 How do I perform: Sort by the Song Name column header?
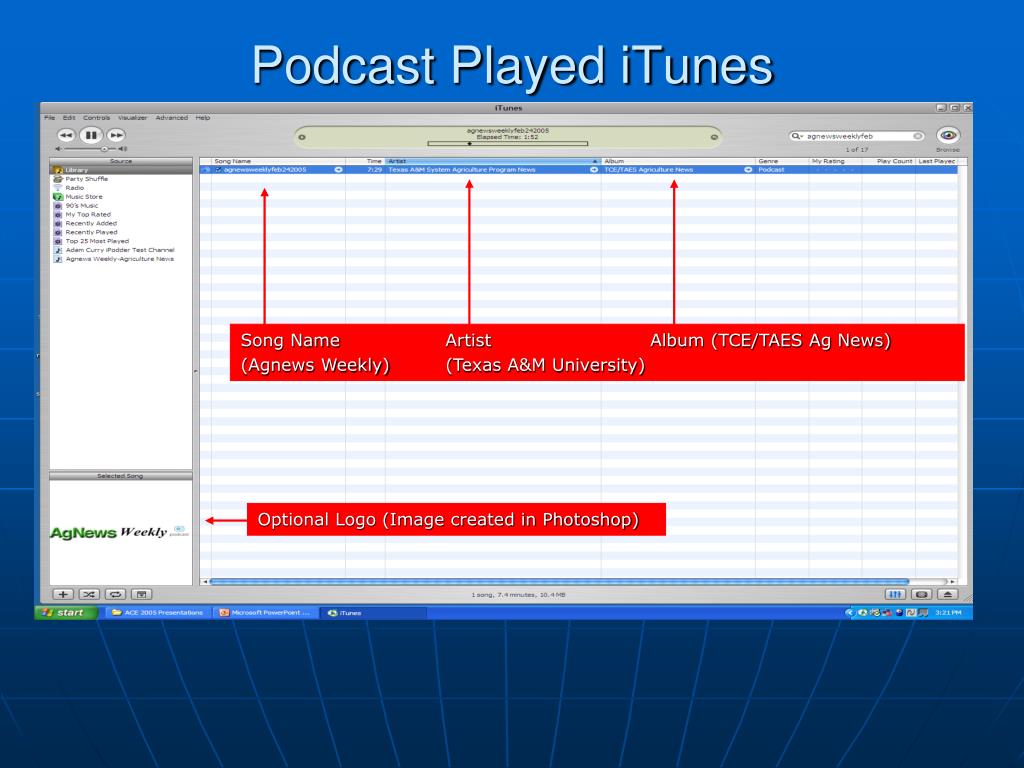point(278,161)
